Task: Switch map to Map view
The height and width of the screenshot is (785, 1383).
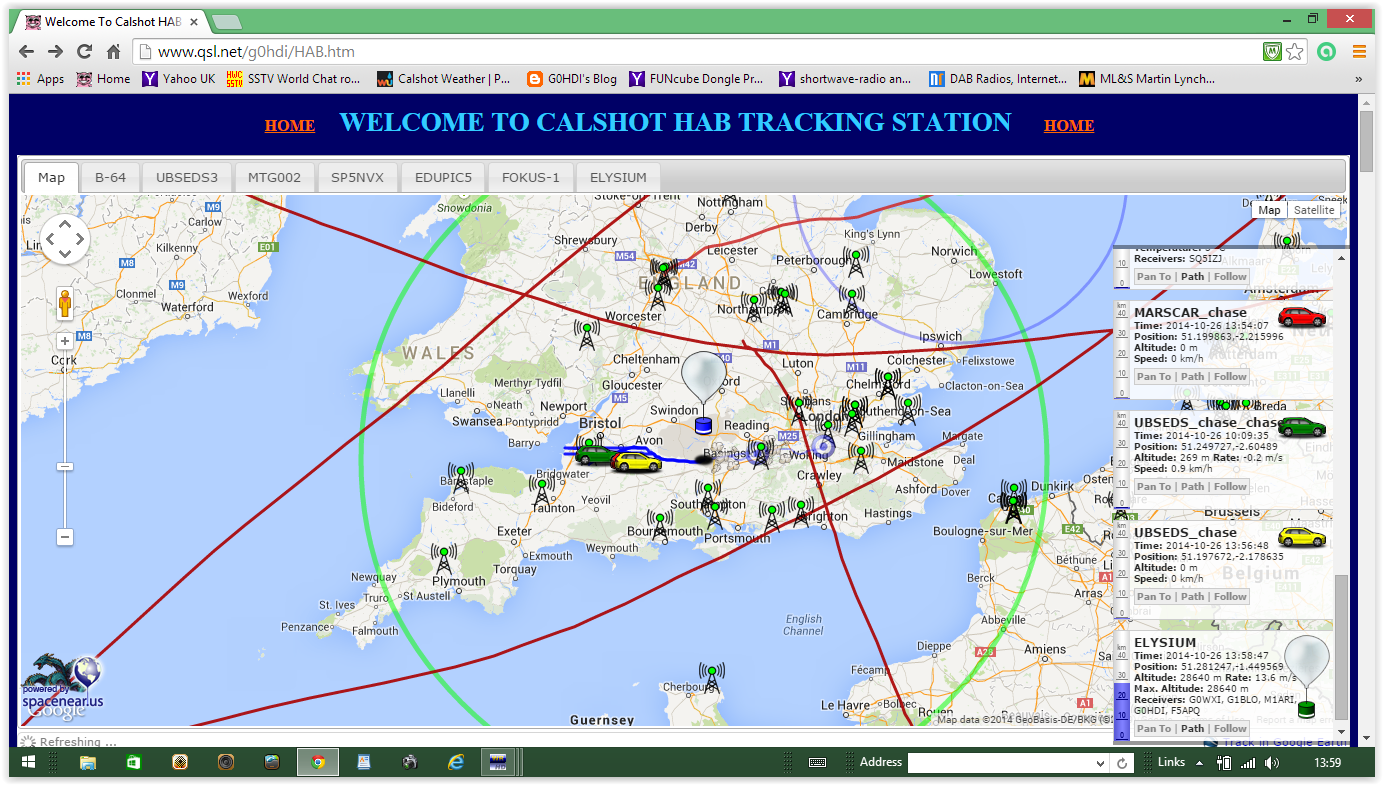Action: [x=1269, y=210]
